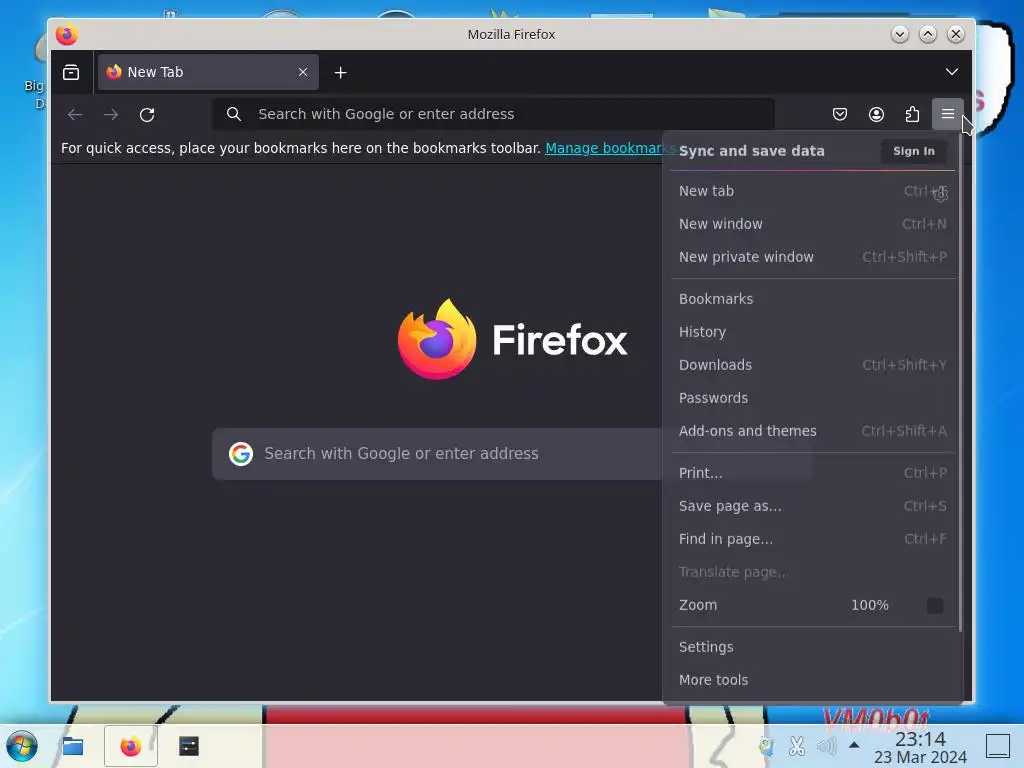Open the Extensions puzzle icon
The height and width of the screenshot is (768, 1024).
tap(912, 114)
